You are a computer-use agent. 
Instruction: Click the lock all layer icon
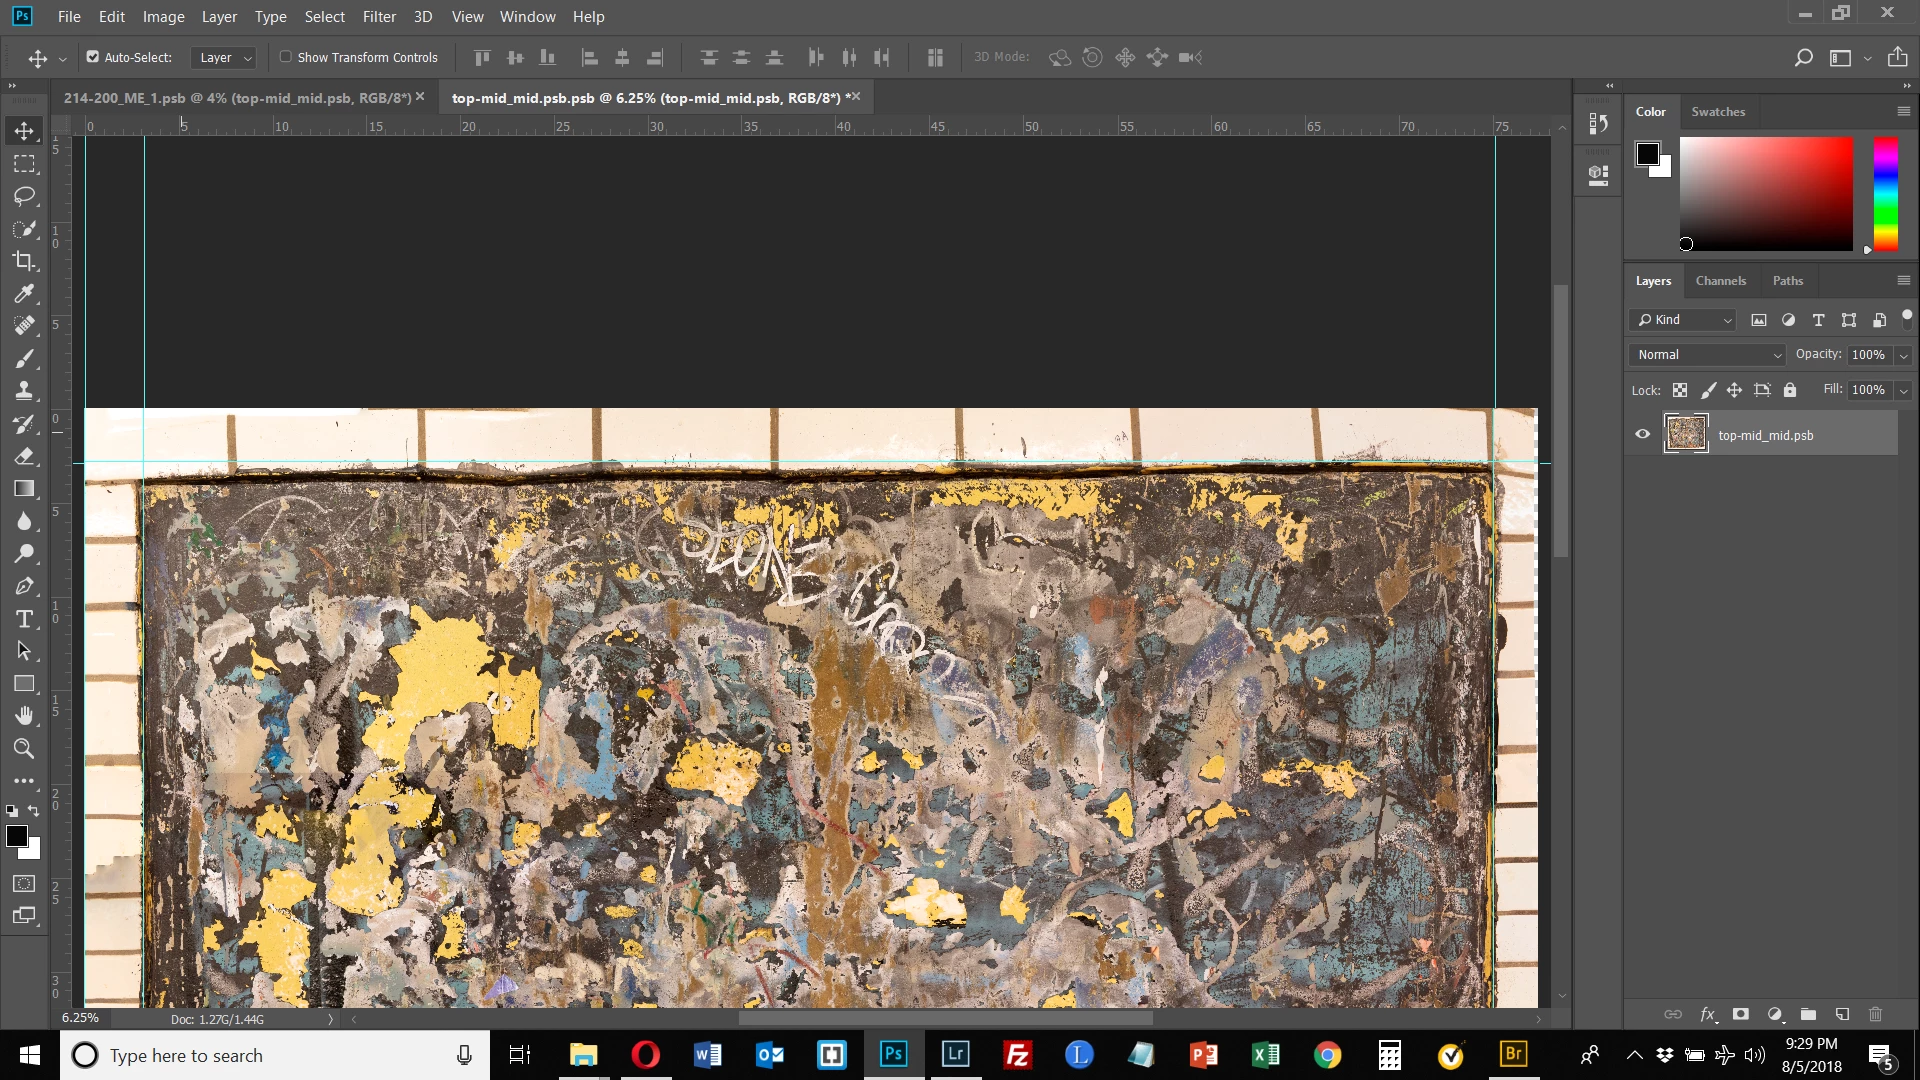pos(1790,390)
